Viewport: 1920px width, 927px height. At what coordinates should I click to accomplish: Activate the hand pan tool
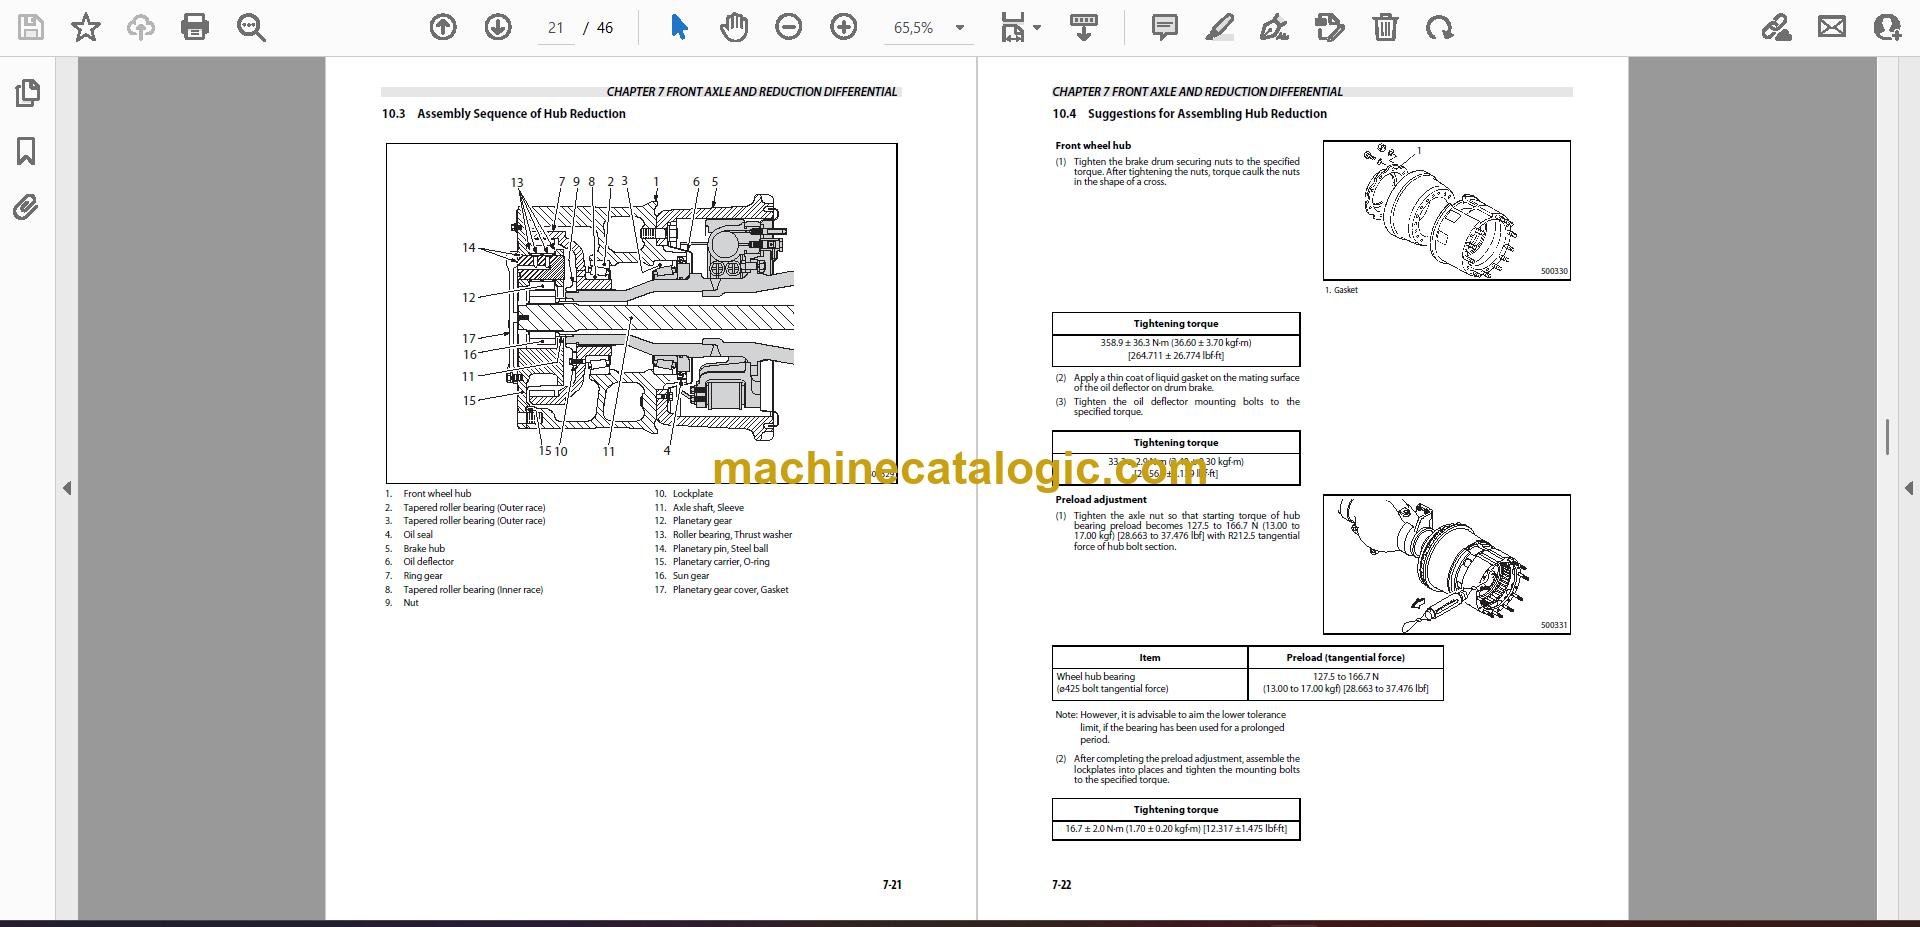click(x=734, y=27)
